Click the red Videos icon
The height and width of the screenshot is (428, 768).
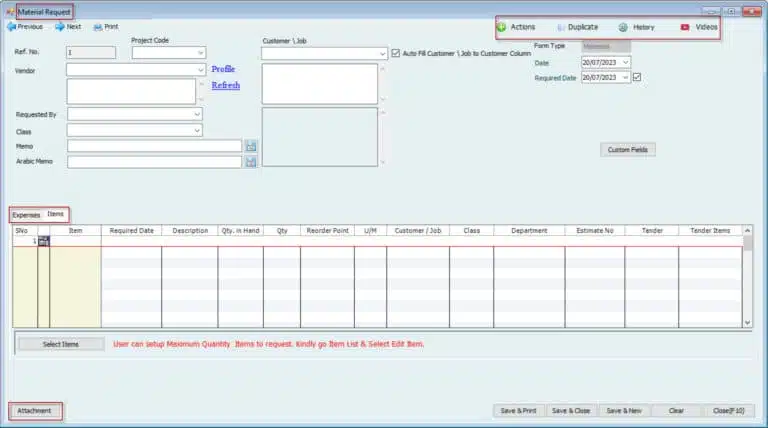point(685,27)
